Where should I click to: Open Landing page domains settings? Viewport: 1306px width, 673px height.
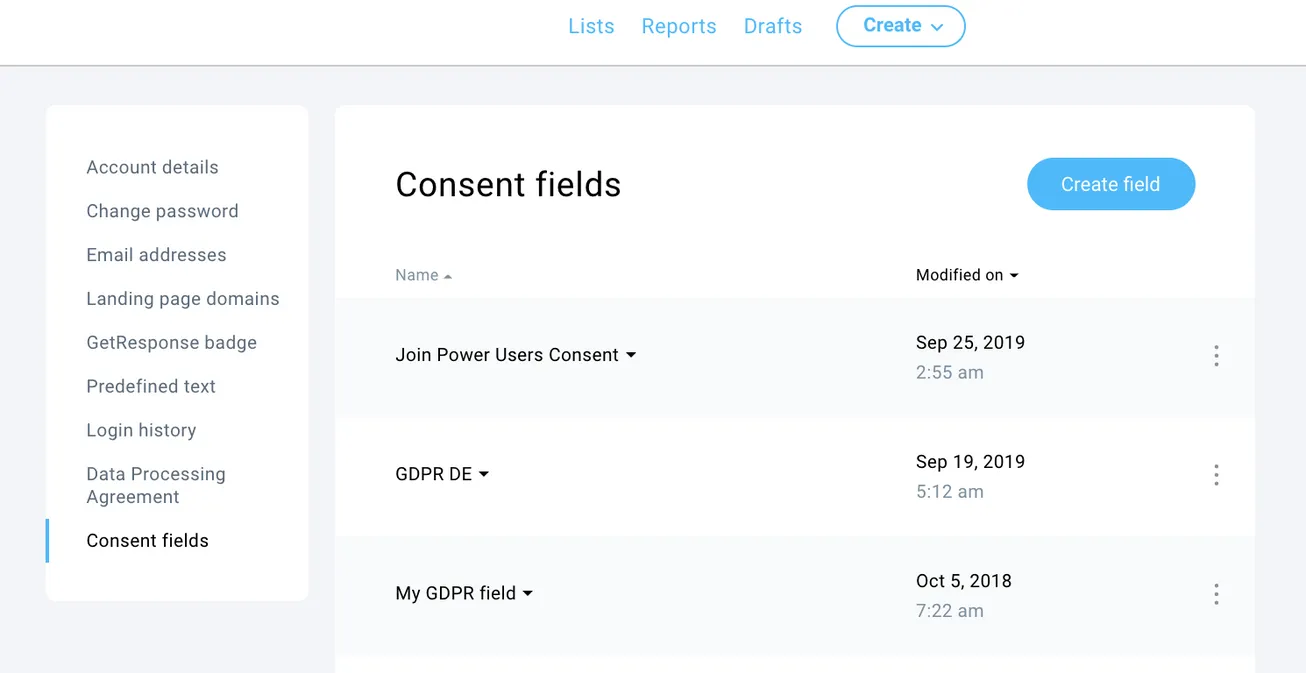point(183,299)
